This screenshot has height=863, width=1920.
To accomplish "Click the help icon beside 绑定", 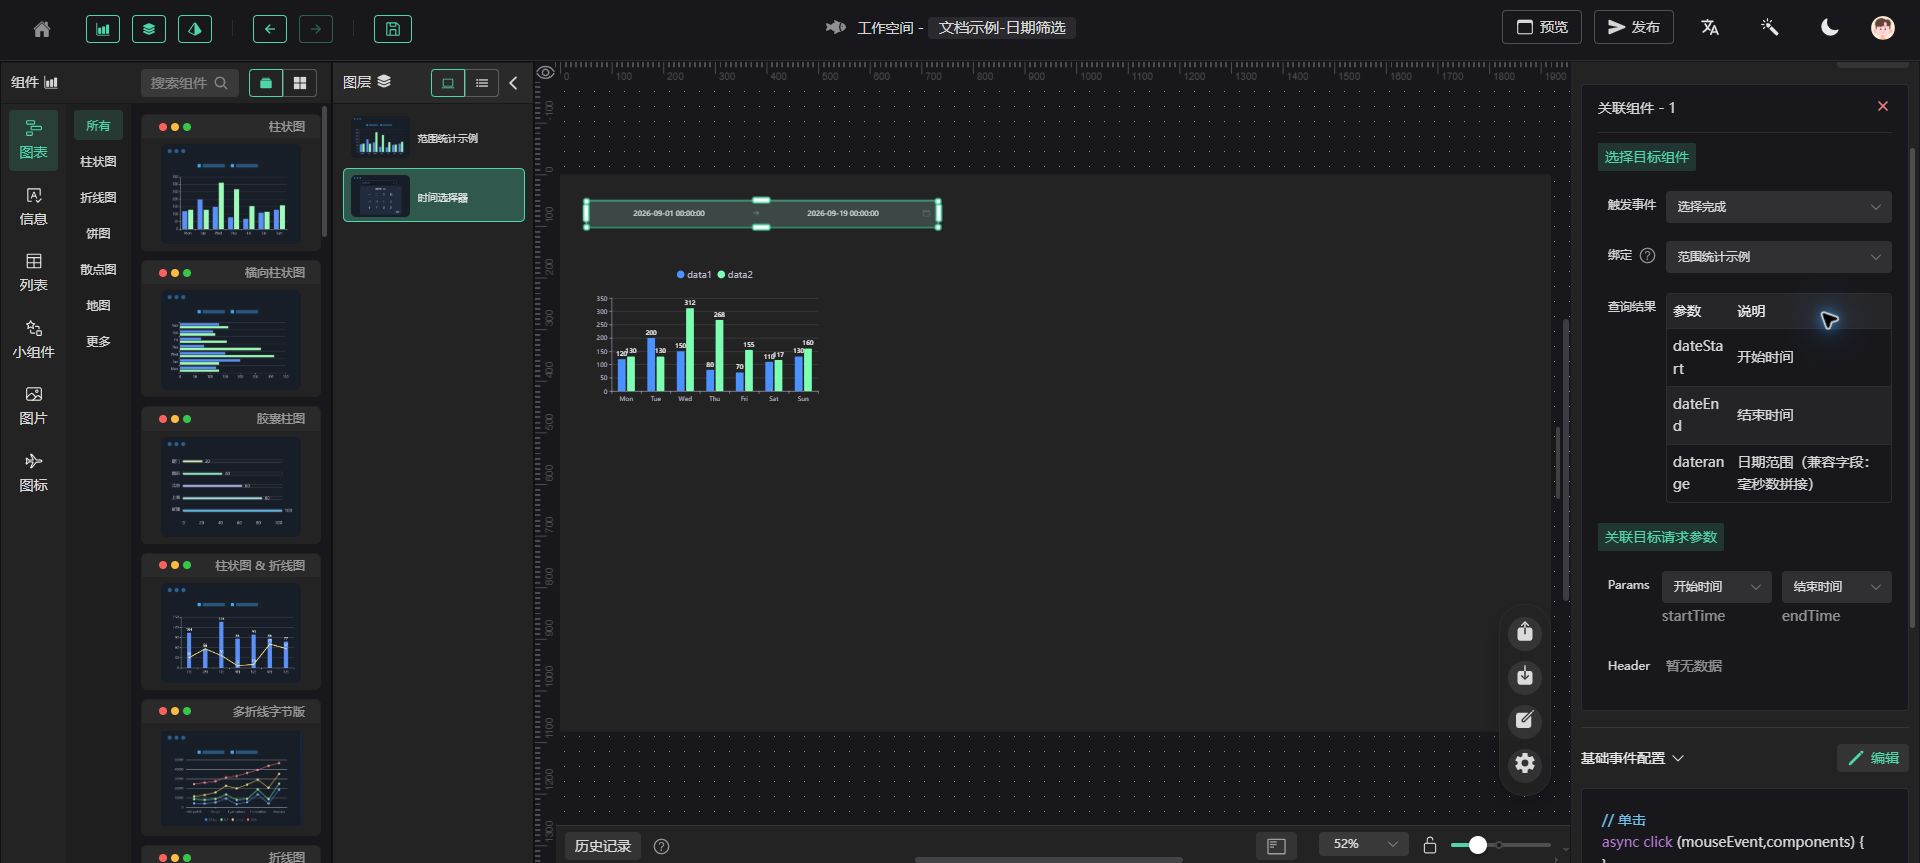I will point(1648,255).
